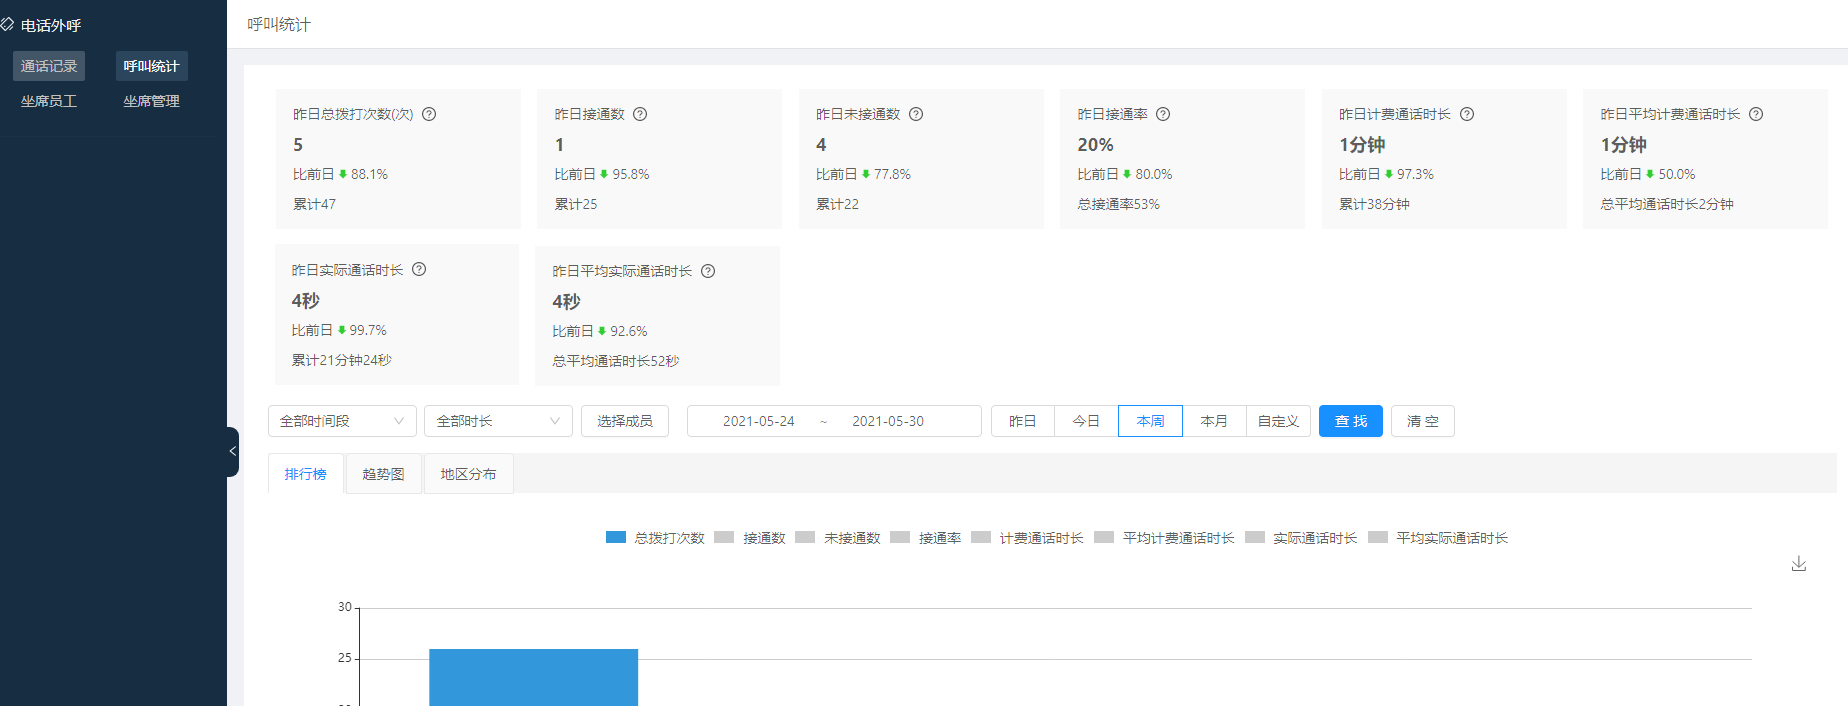Switch to the 排行榜 tab
1848x706 pixels.
(306, 474)
